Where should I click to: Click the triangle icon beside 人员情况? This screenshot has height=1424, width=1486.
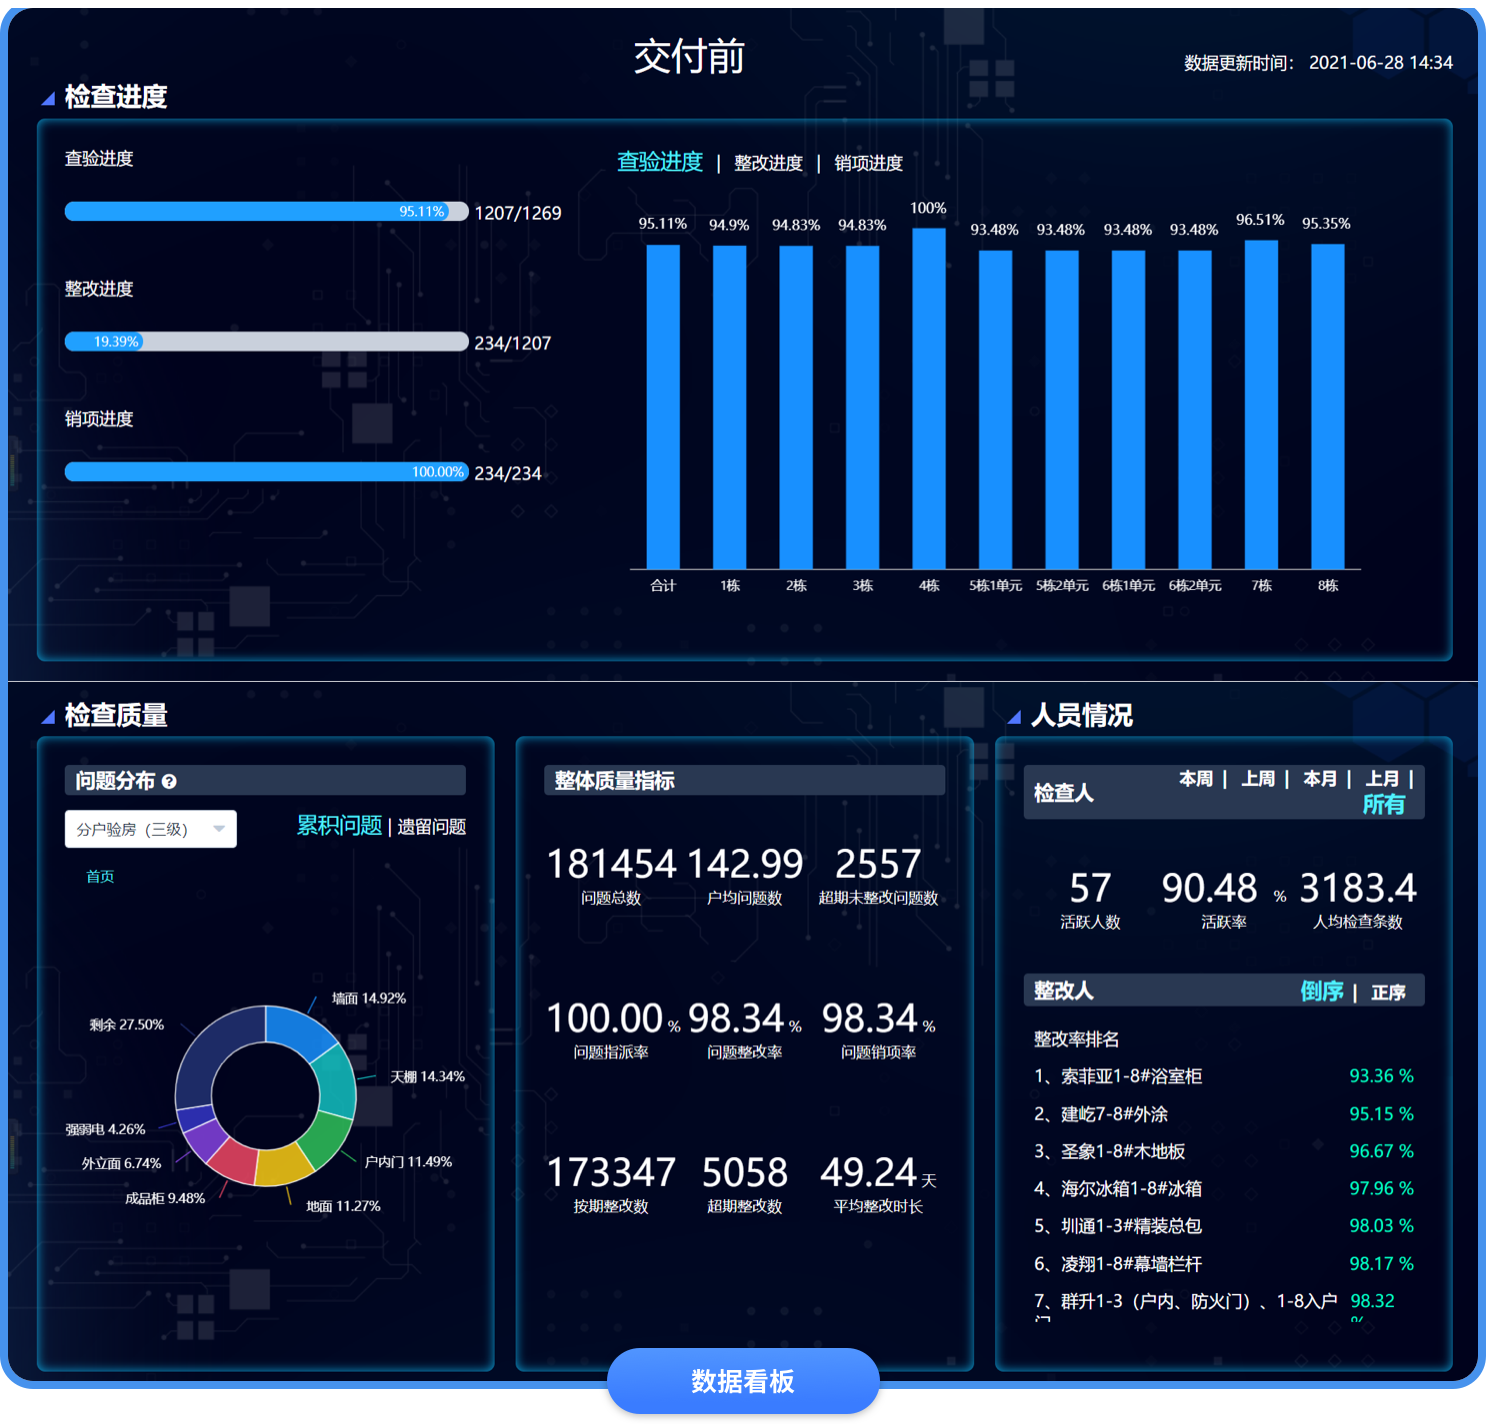point(1014,717)
